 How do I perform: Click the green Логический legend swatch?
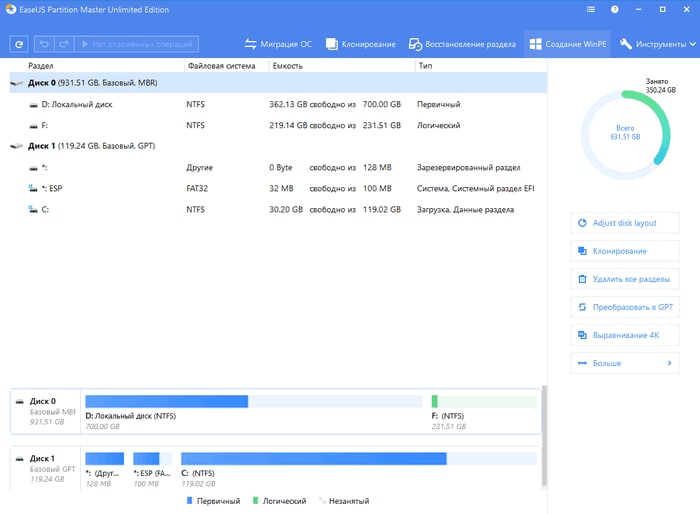pos(255,501)
